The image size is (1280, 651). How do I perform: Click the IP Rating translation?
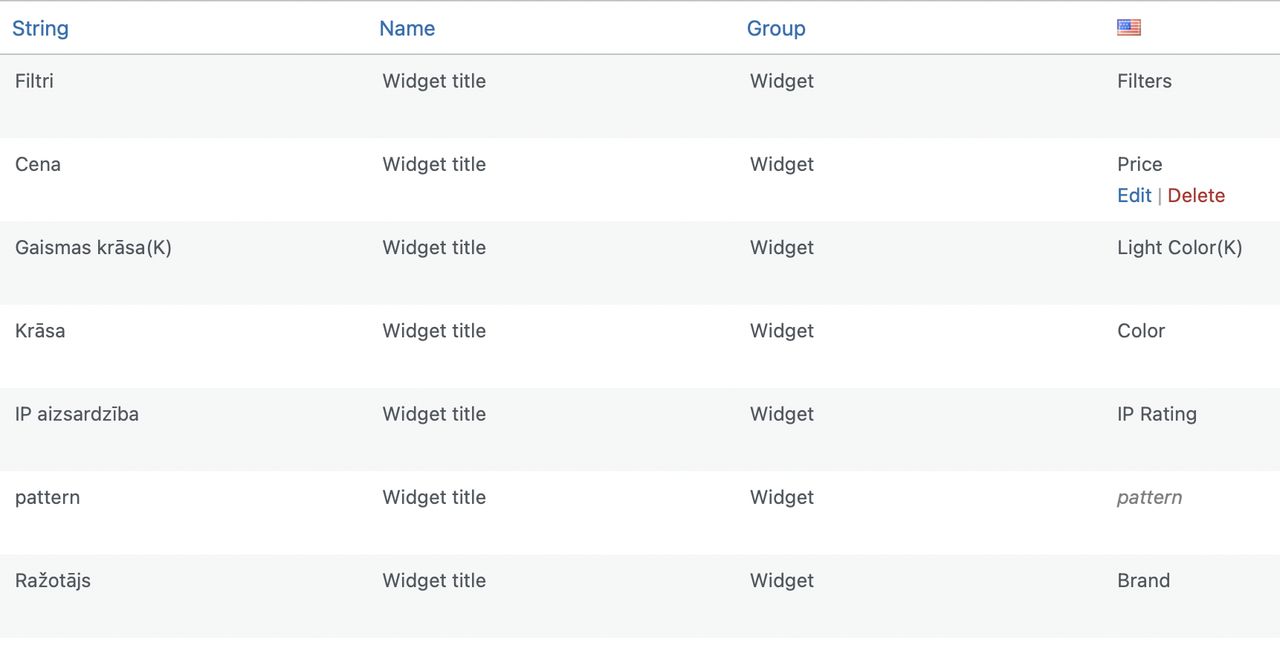(x=1156, y=414)
